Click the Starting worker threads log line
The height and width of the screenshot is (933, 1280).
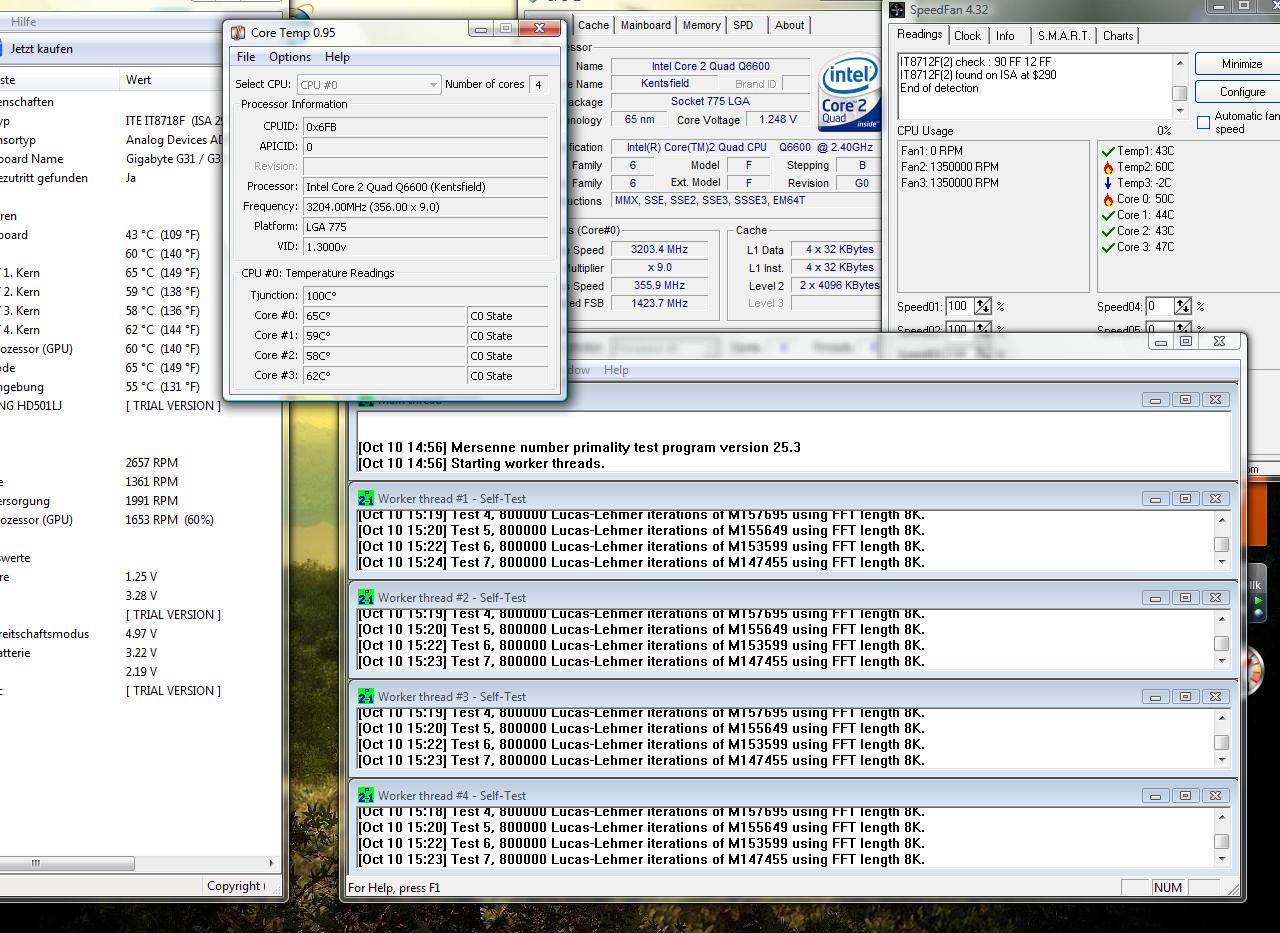click(481, 463)
